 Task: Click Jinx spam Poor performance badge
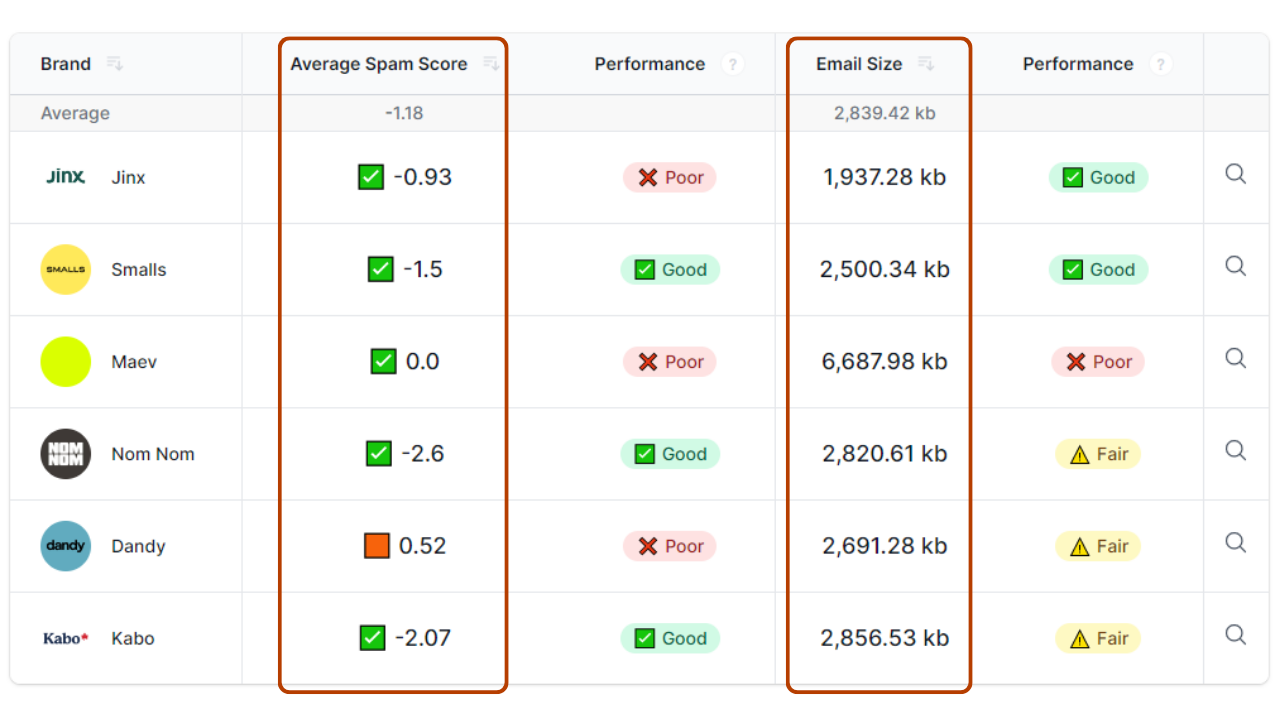[x=670, y=177]
